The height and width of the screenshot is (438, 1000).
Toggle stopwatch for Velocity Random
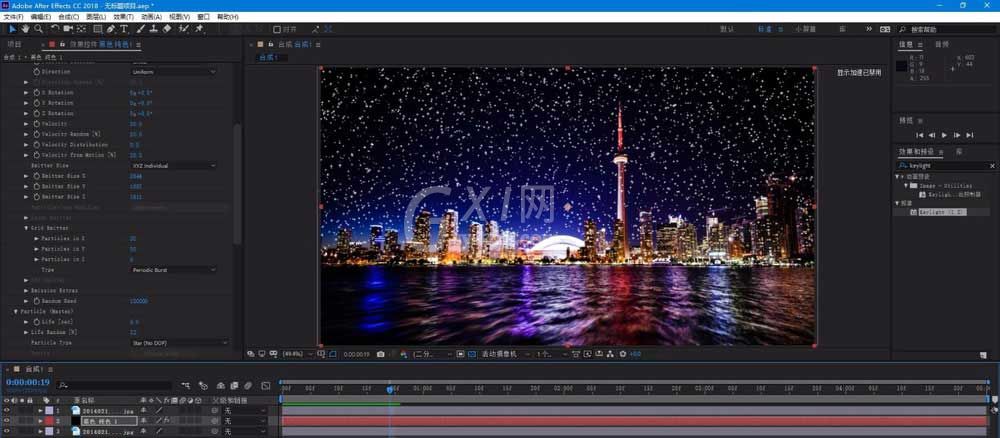(x=36, y=135)
